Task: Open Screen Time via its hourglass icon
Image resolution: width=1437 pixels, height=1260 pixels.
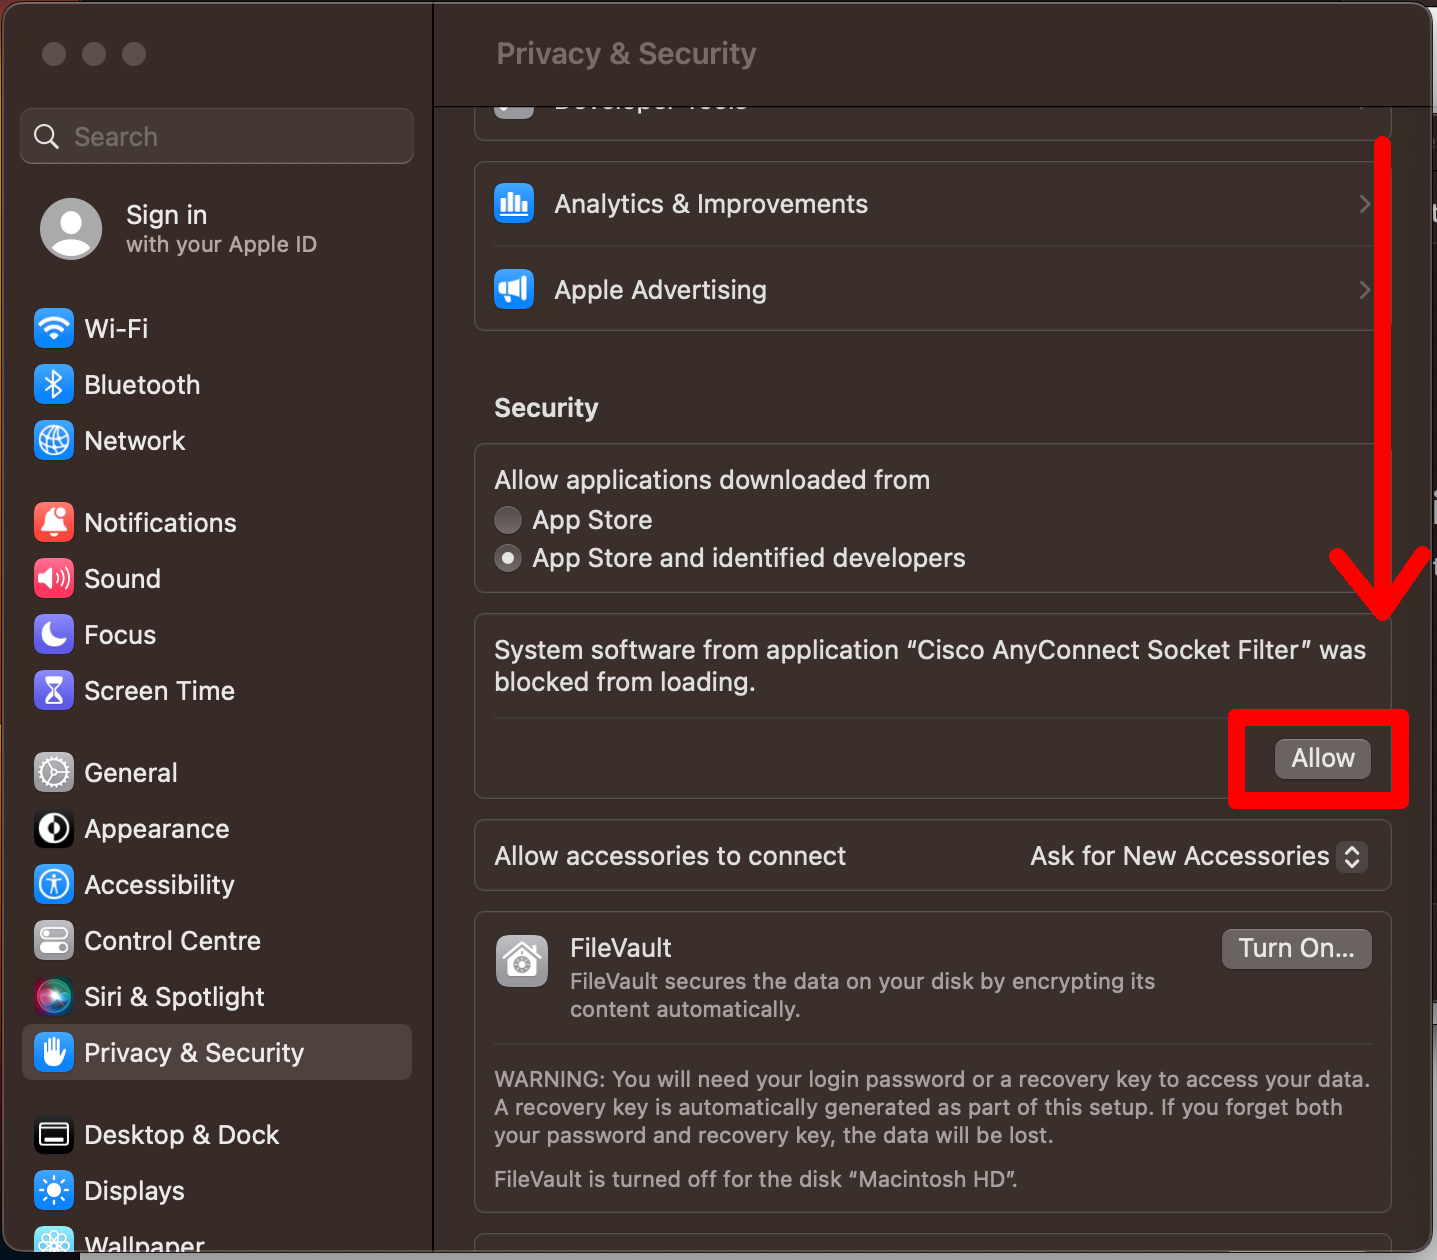Action: pos(53,690)
